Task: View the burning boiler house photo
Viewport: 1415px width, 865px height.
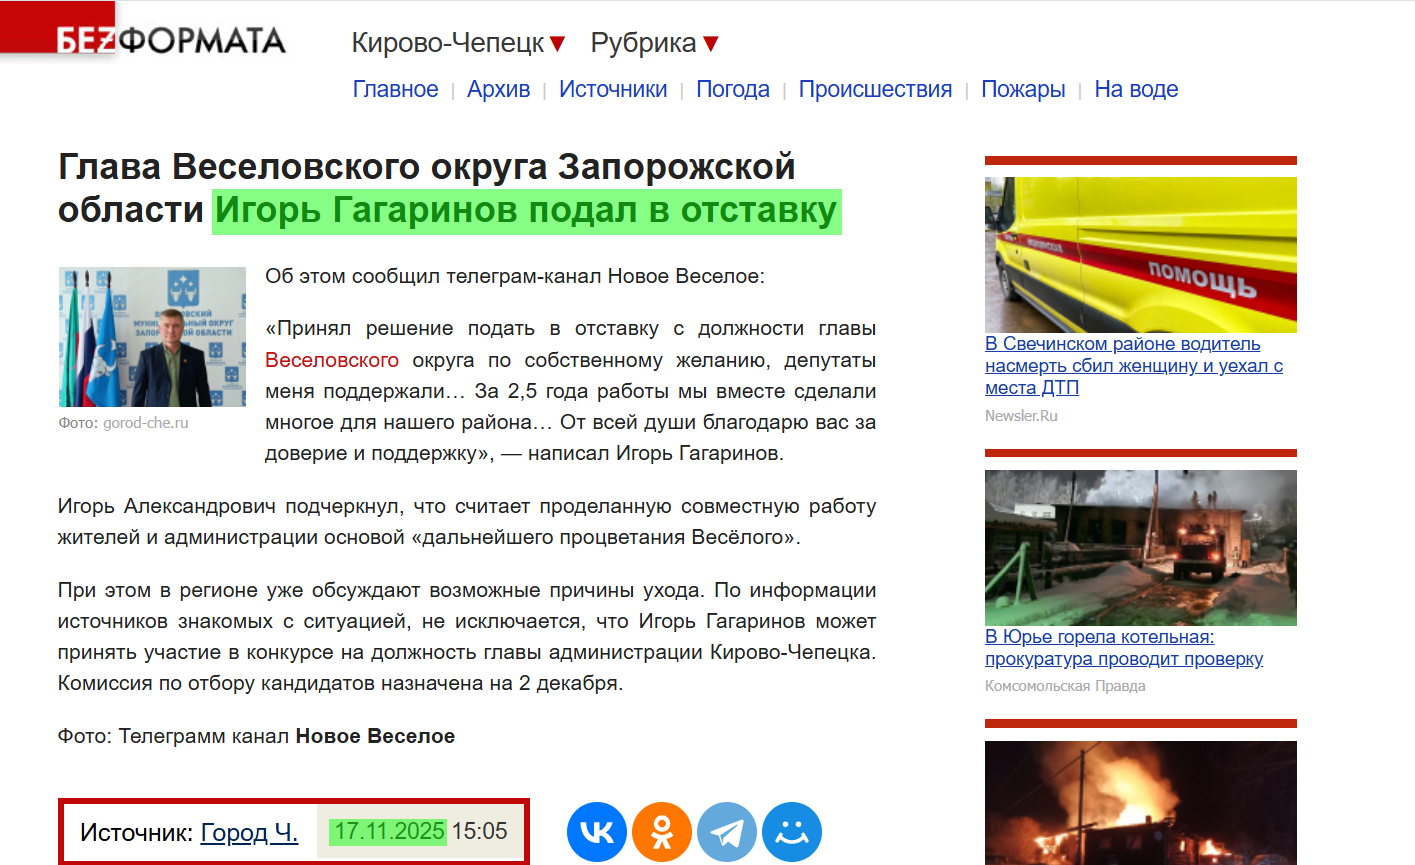Action: pos(1140,547)
